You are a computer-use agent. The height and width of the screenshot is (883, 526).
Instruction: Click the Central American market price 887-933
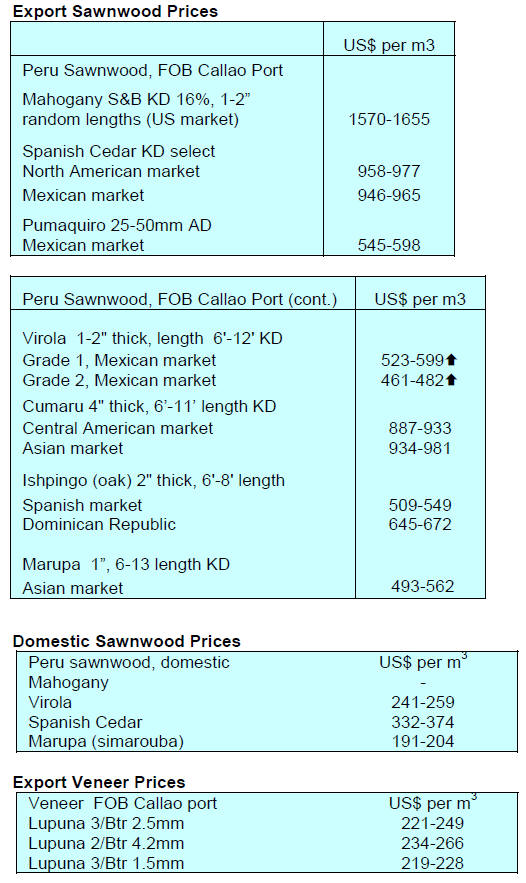click(x=420, y=428)
